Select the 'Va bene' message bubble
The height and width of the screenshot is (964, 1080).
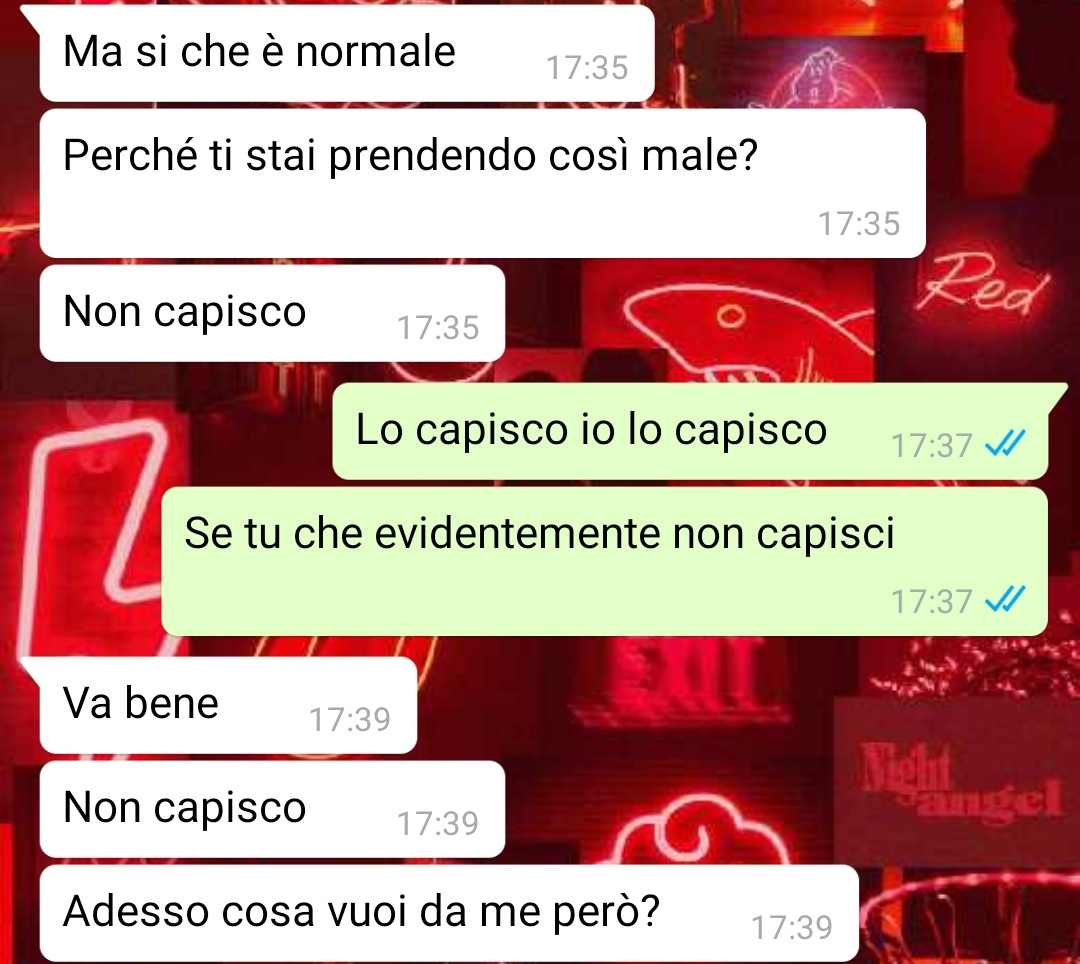(228, 705)
